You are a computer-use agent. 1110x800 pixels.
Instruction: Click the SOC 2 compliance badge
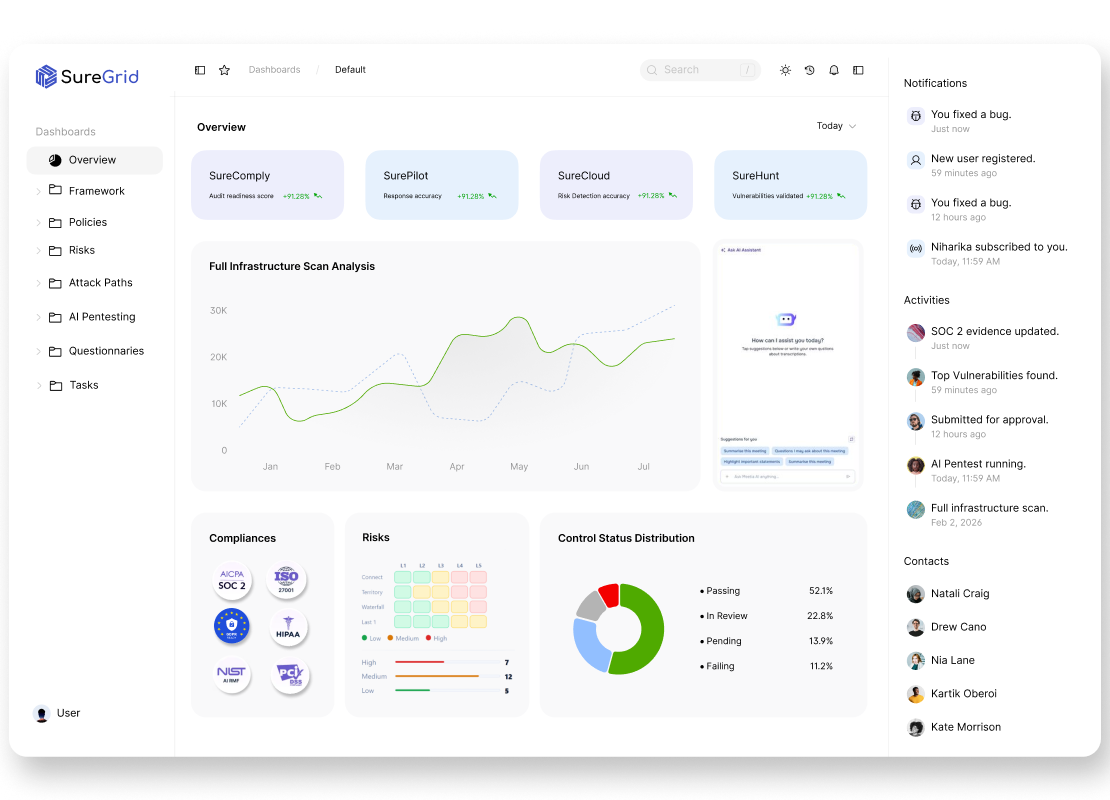point(232,581)
